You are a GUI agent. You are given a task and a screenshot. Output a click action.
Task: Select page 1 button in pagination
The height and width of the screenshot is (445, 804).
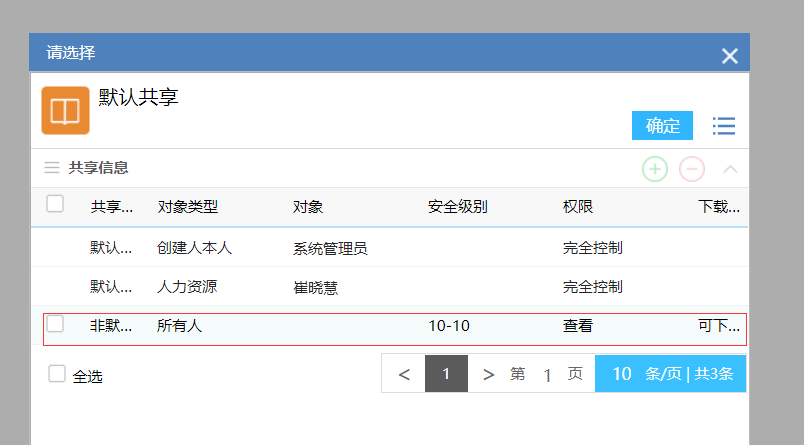coord(446,374)
